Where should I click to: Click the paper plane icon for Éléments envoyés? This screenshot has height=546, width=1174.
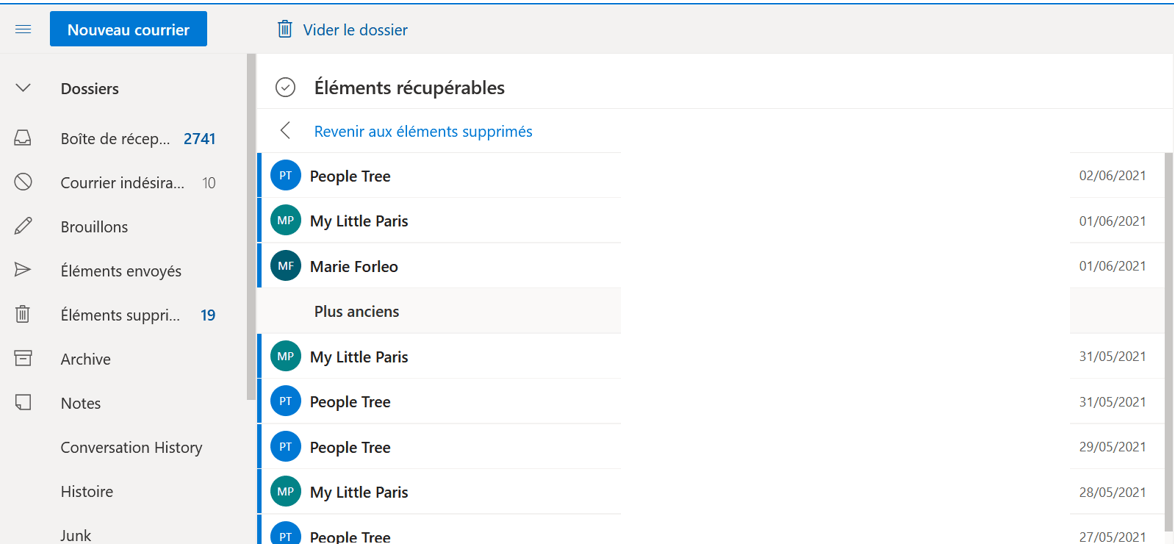click(x=23, y=270)
